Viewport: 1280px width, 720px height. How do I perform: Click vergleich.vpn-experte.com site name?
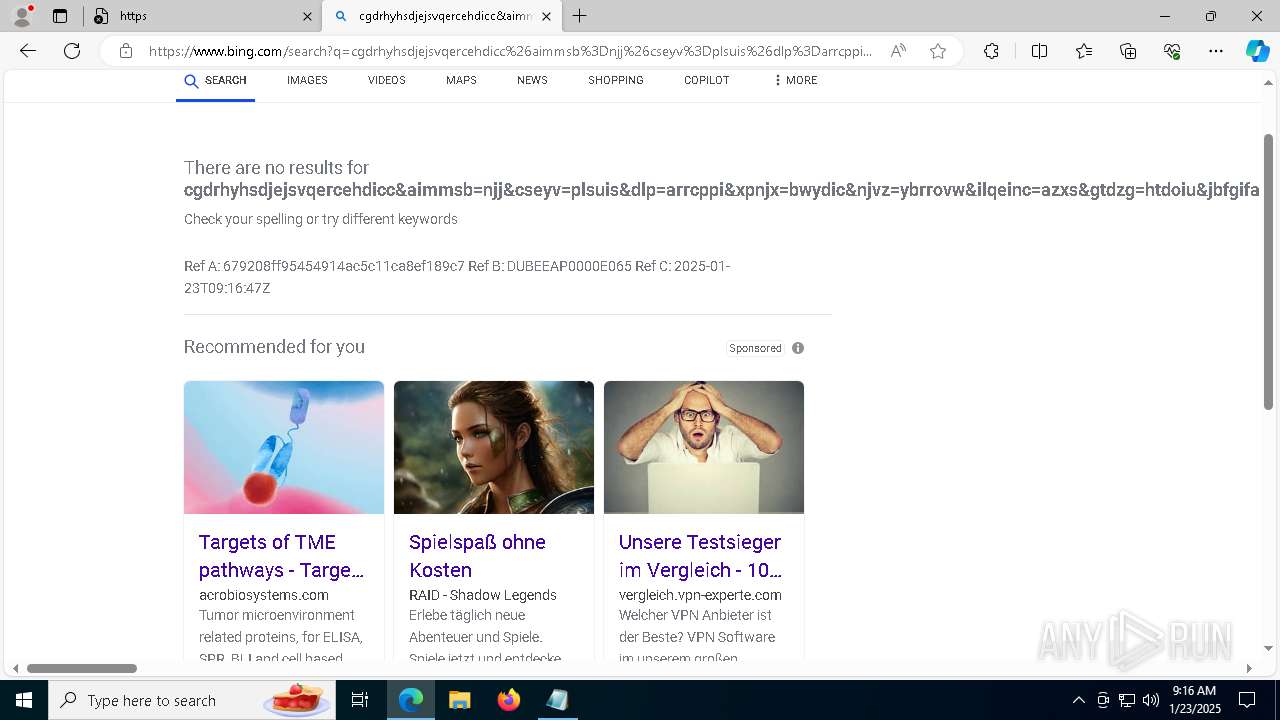(x=700, y=595)
